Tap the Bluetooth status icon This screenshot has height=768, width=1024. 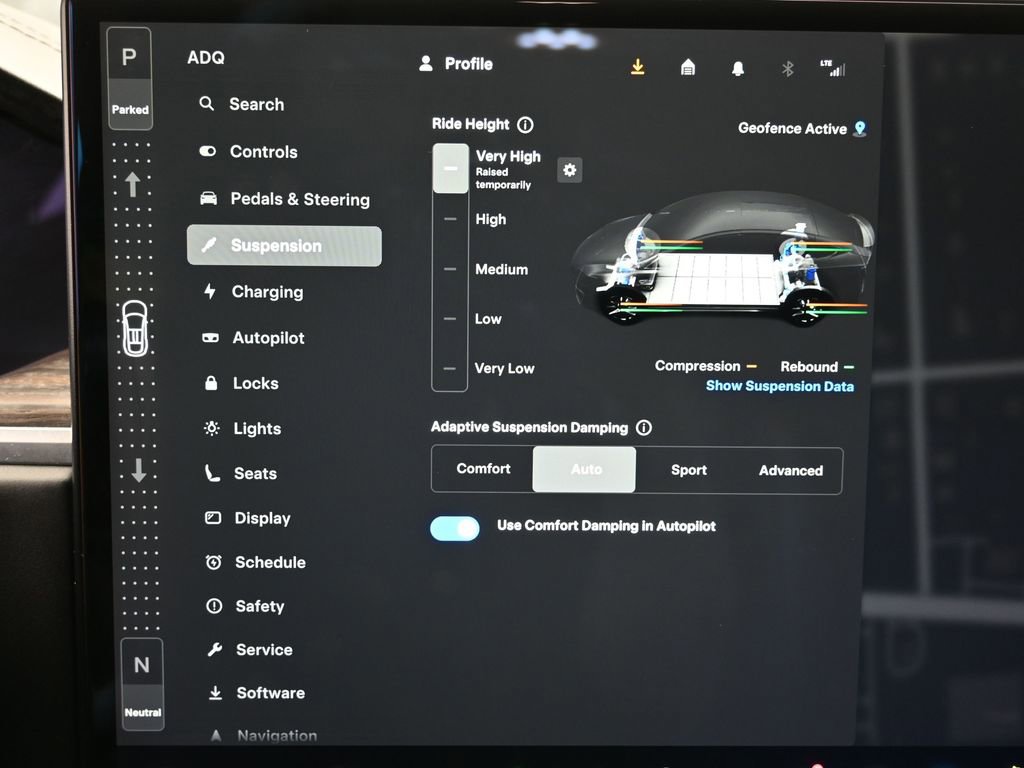click(x=787, y=68)
